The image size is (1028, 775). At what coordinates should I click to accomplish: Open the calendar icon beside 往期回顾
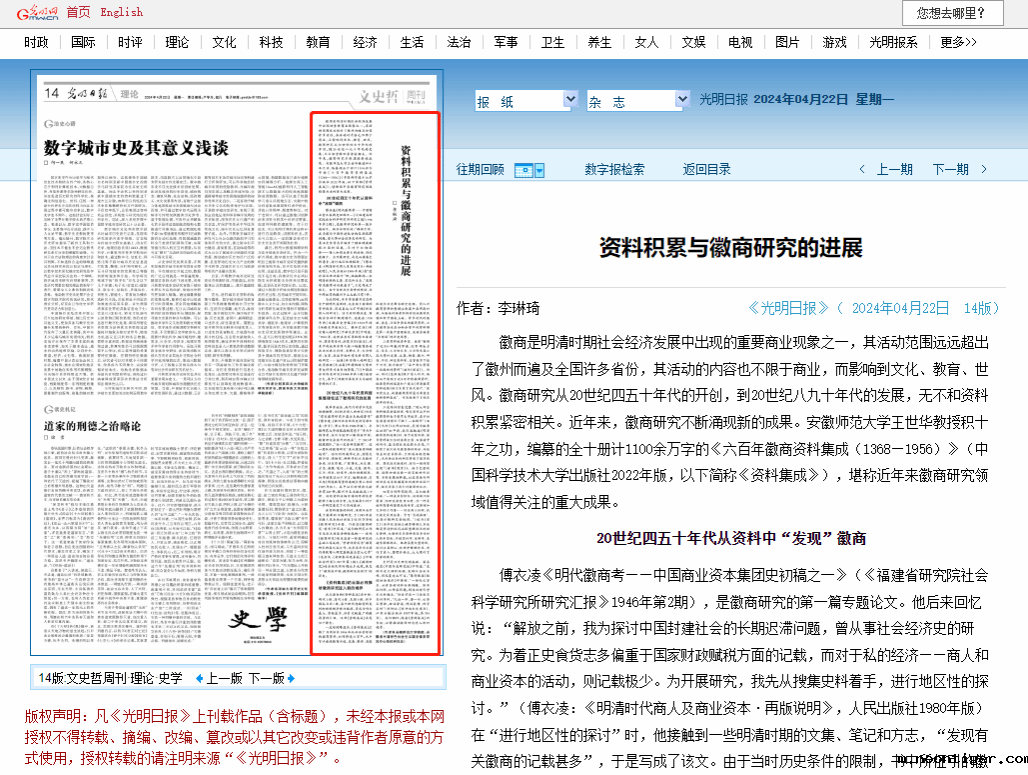pyautogui.click(x=529, y=170)
